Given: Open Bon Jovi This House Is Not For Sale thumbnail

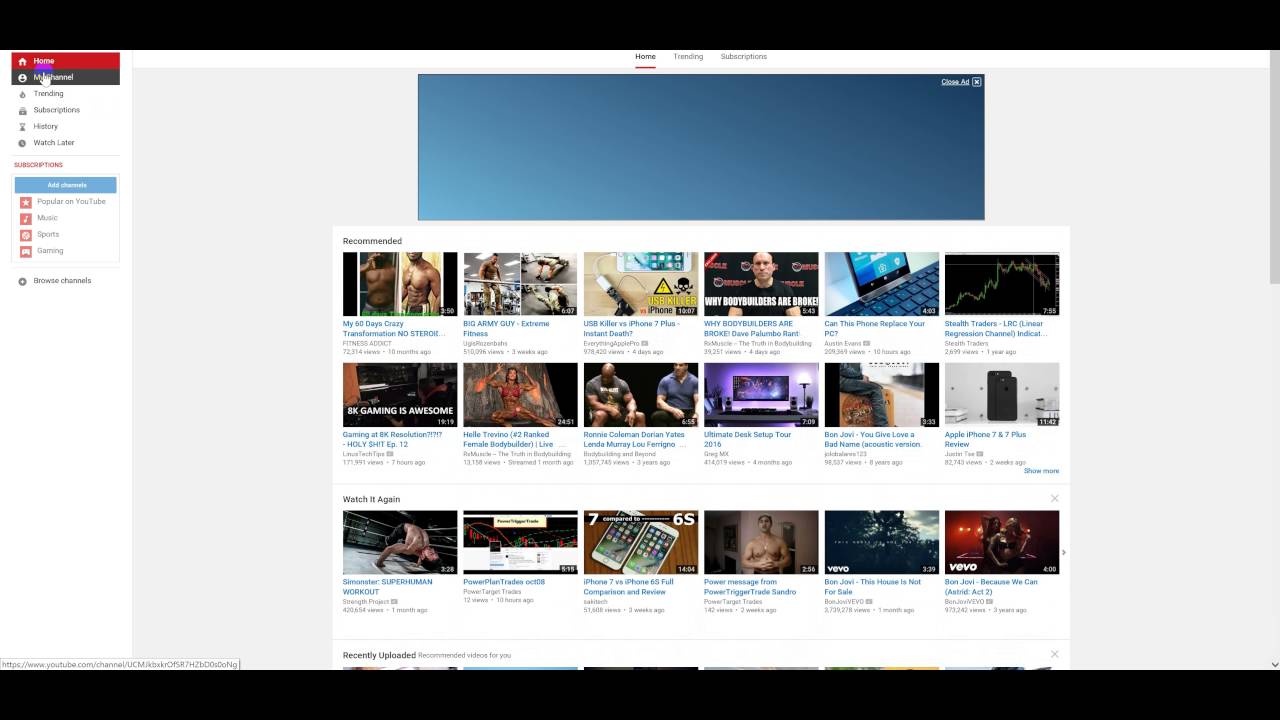Looking at the screenshot, I should tap(882, 543).
